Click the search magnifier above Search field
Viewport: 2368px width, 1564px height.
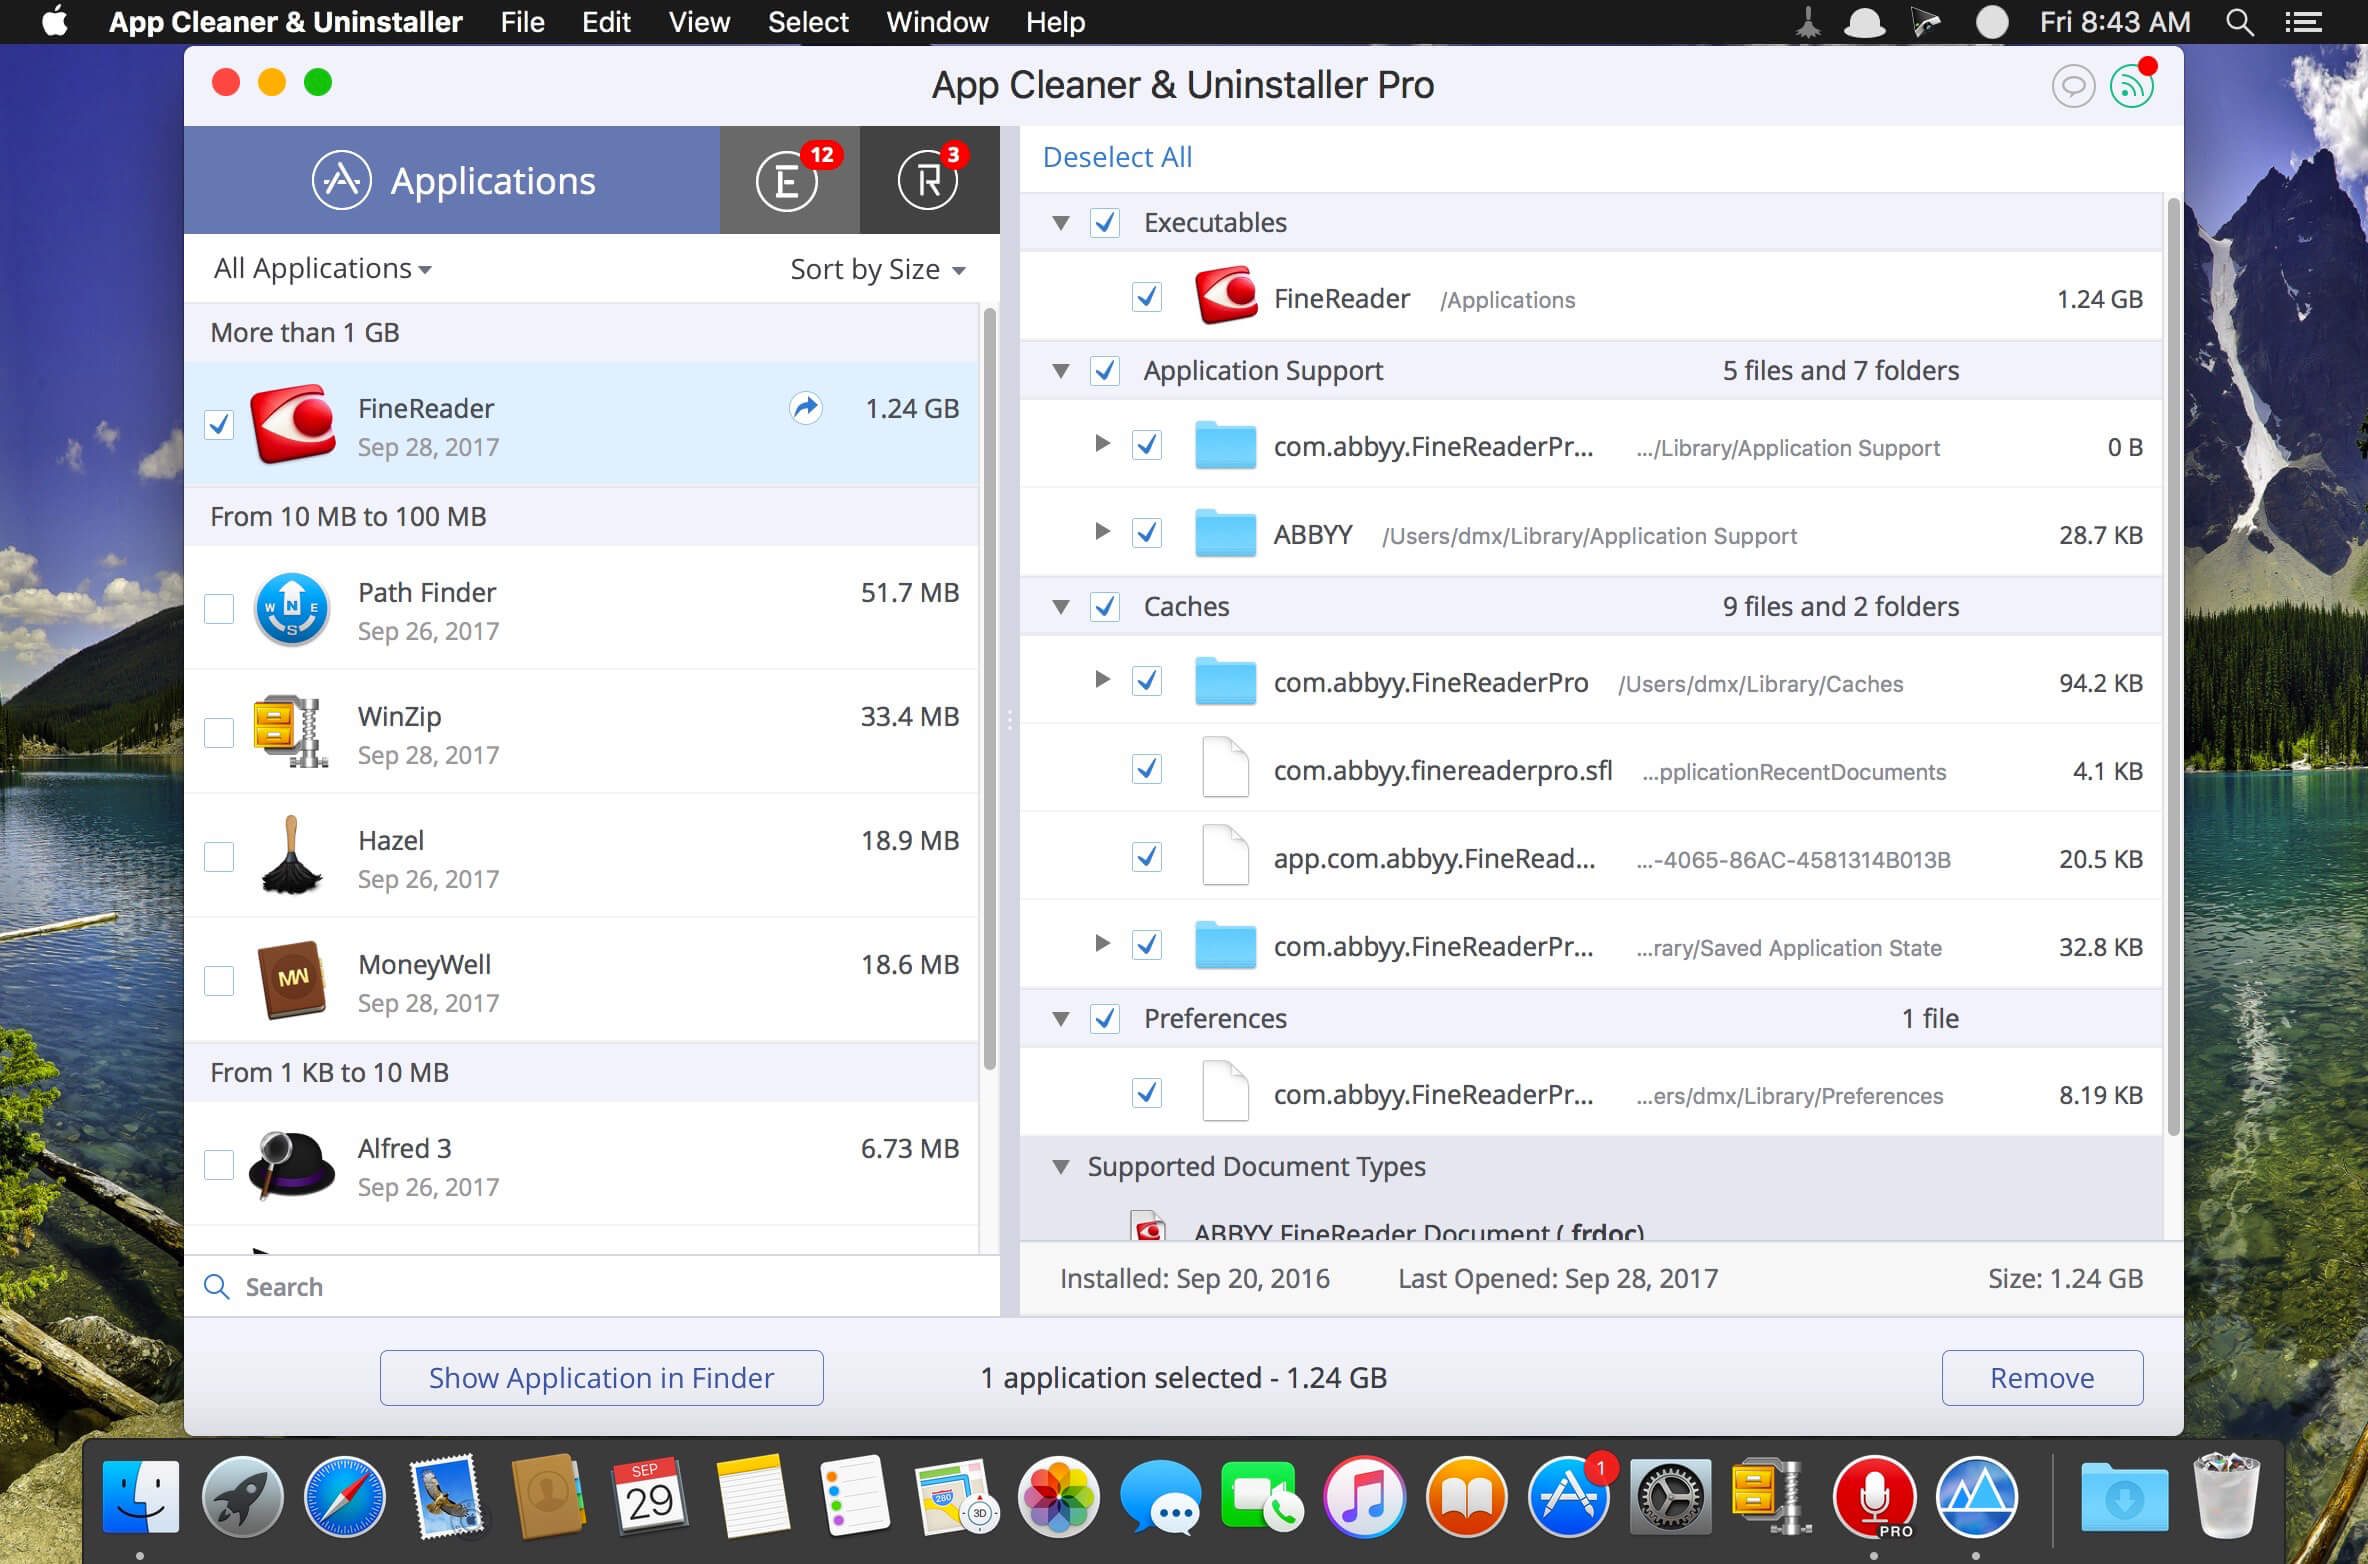pyautogui.click(x=217, y=1286)
